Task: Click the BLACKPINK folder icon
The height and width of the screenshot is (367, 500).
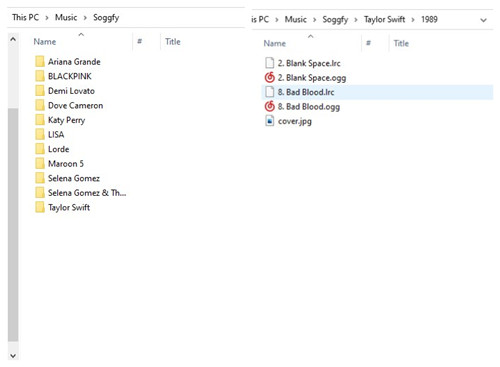Action: (x=40, y=76)
